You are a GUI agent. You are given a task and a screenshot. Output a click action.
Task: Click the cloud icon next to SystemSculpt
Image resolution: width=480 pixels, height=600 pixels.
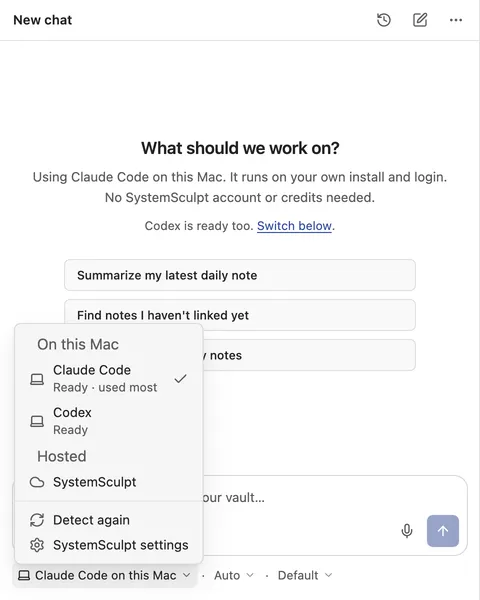(37, 482)
